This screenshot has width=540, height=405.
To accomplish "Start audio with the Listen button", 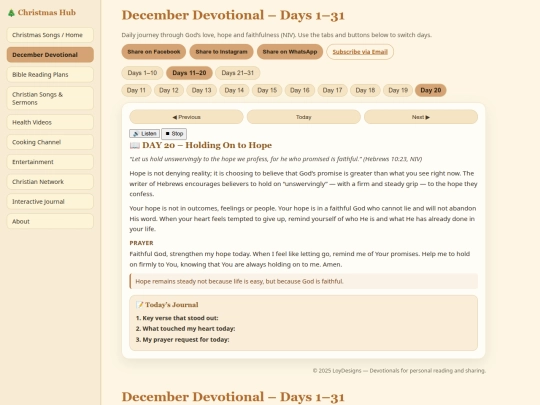I will (x=145, y=134).
